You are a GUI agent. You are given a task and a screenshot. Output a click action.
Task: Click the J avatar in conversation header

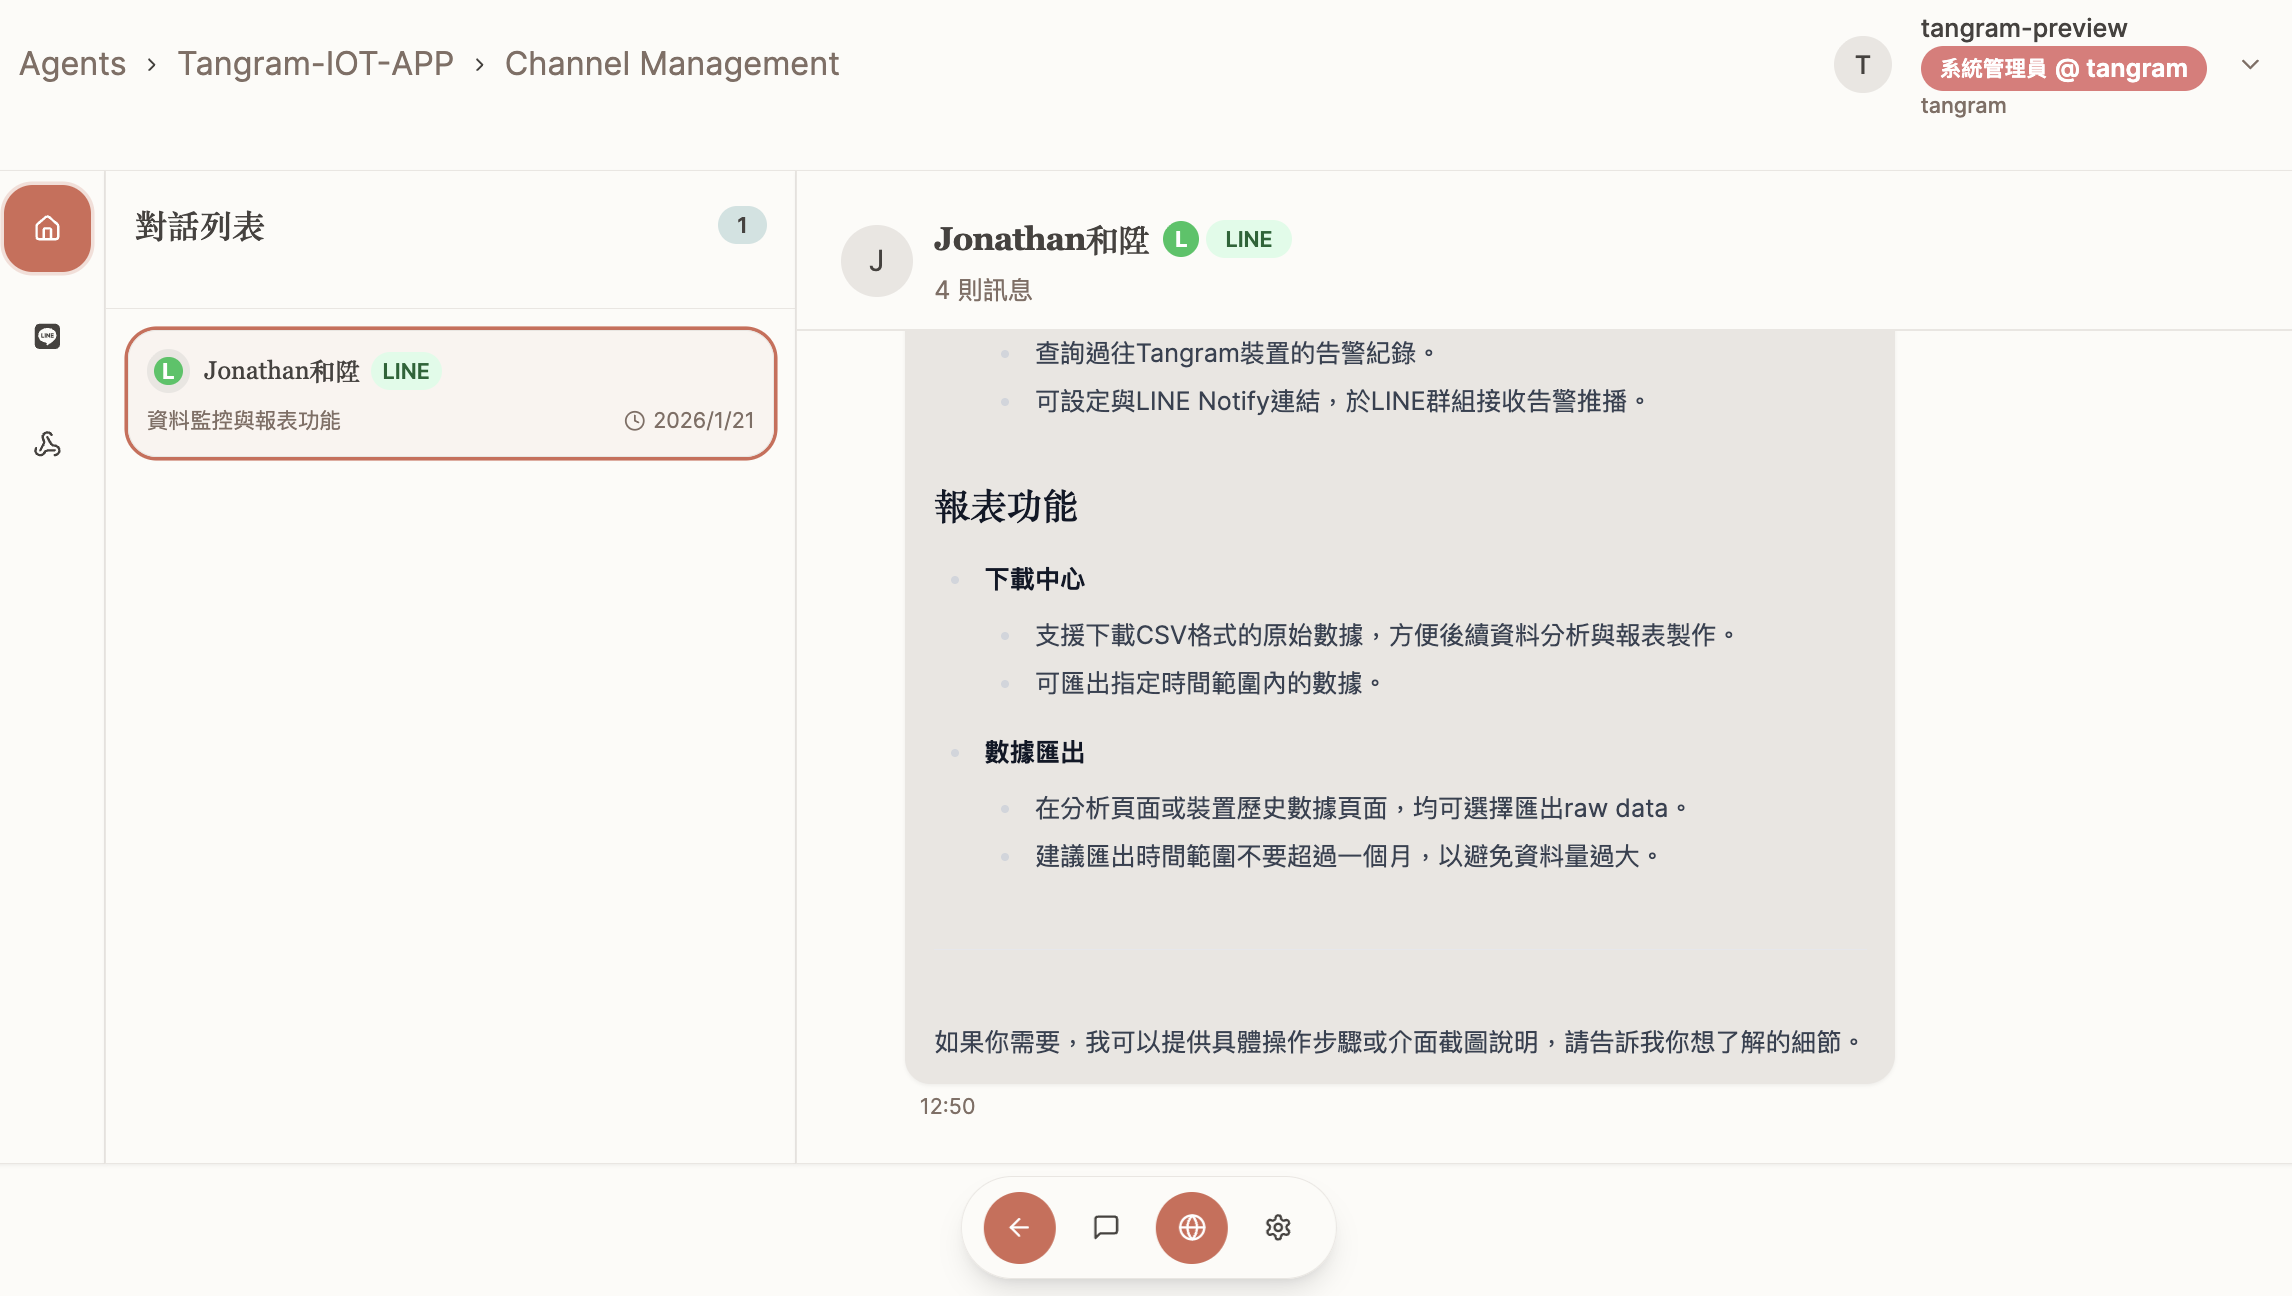coord(876,261)
